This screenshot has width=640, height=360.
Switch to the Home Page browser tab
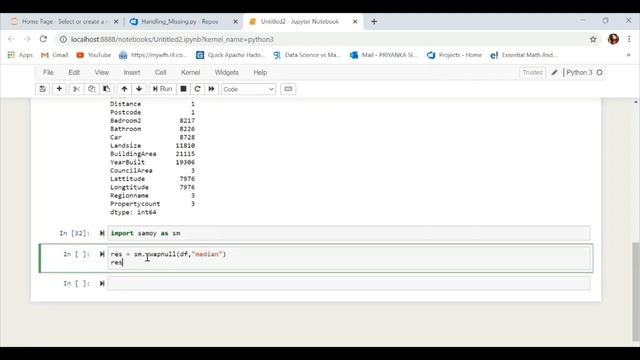[63, 22]
